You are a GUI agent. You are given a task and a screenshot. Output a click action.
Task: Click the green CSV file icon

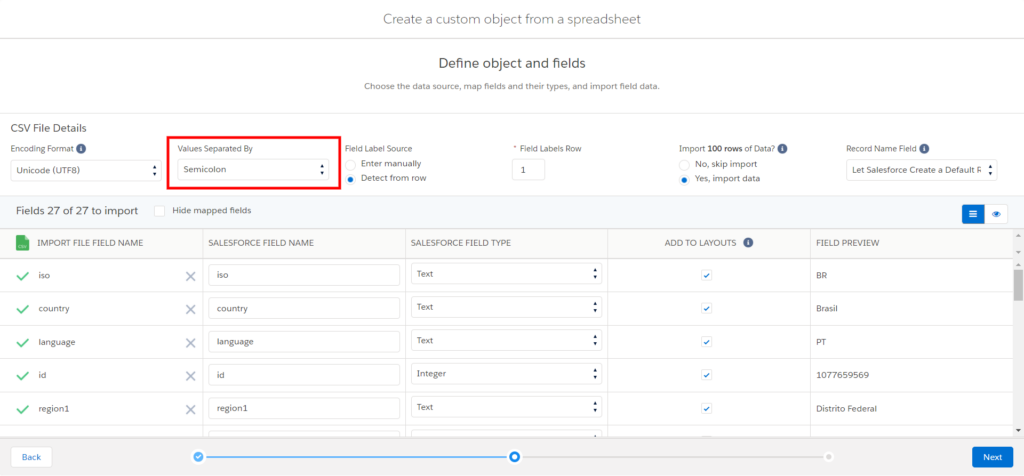click(x=22, y=243)
